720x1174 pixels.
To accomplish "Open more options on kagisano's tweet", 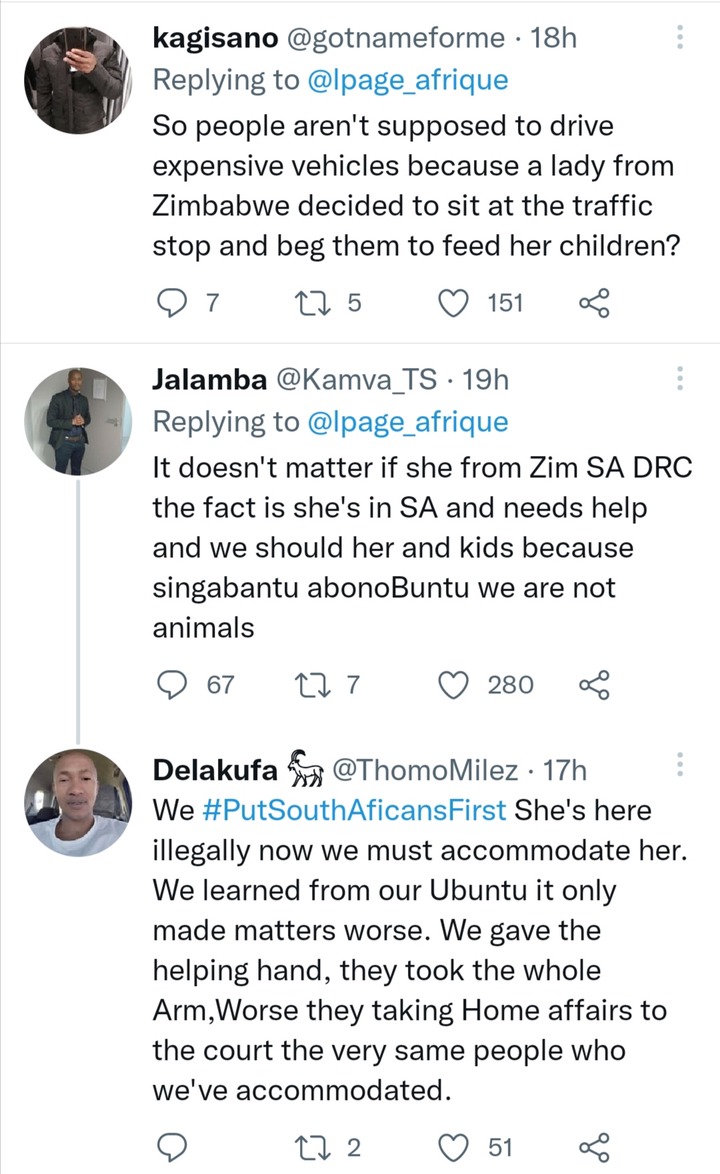I will [680, 37].
